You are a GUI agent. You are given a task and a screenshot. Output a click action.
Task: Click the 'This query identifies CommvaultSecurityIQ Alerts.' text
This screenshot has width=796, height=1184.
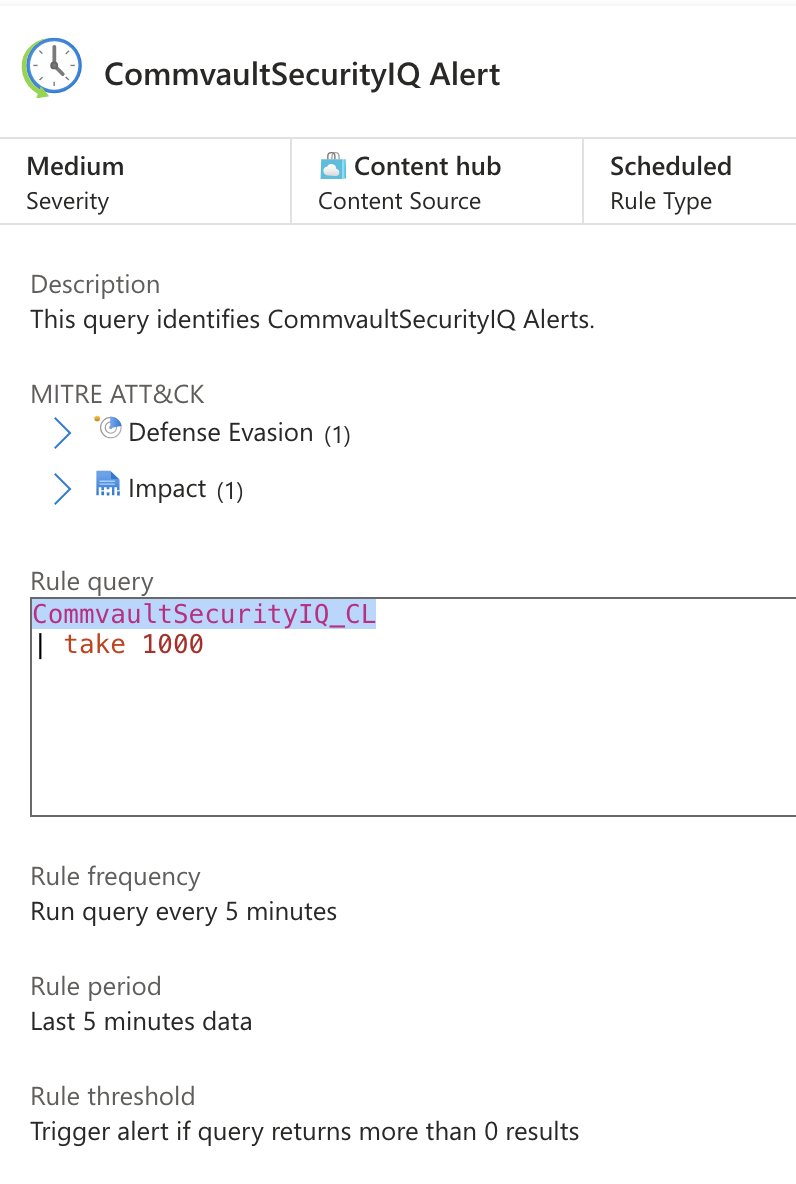313,320
